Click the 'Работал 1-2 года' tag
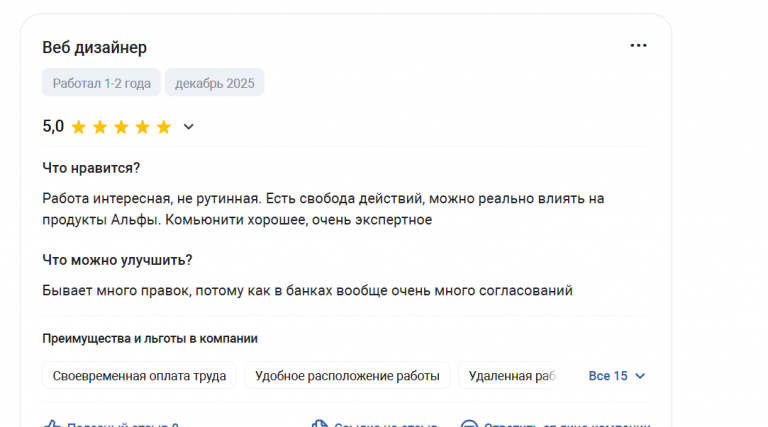This screenshot has width=768, height=427. coord(101,83)
